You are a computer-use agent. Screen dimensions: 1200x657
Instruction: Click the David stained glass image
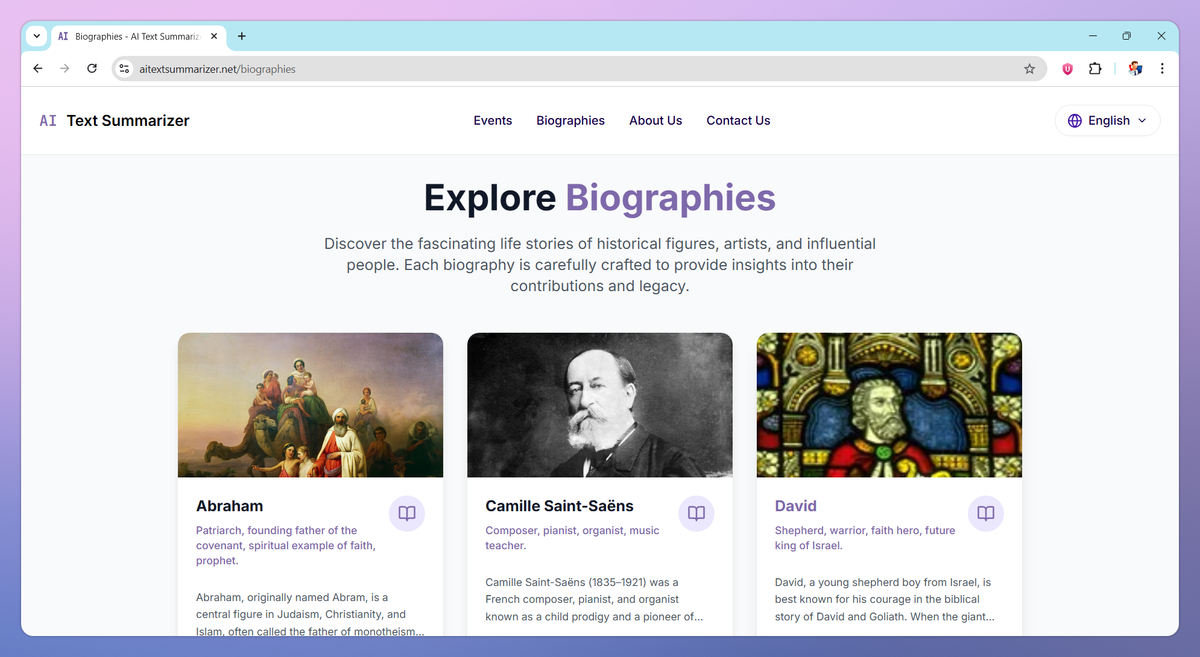click(889, 405)
